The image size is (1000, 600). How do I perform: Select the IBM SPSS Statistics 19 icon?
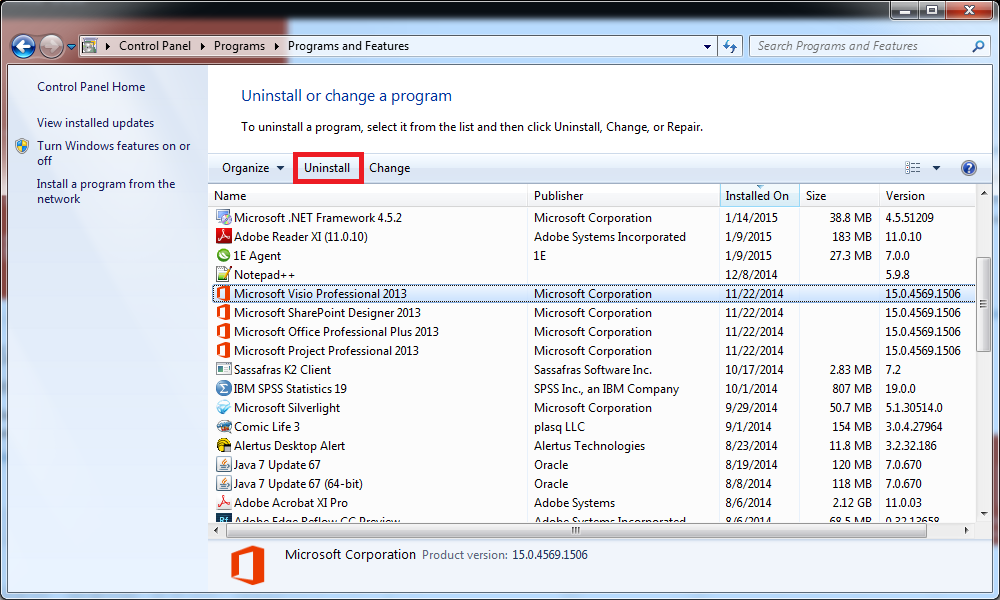pos(224,389)
